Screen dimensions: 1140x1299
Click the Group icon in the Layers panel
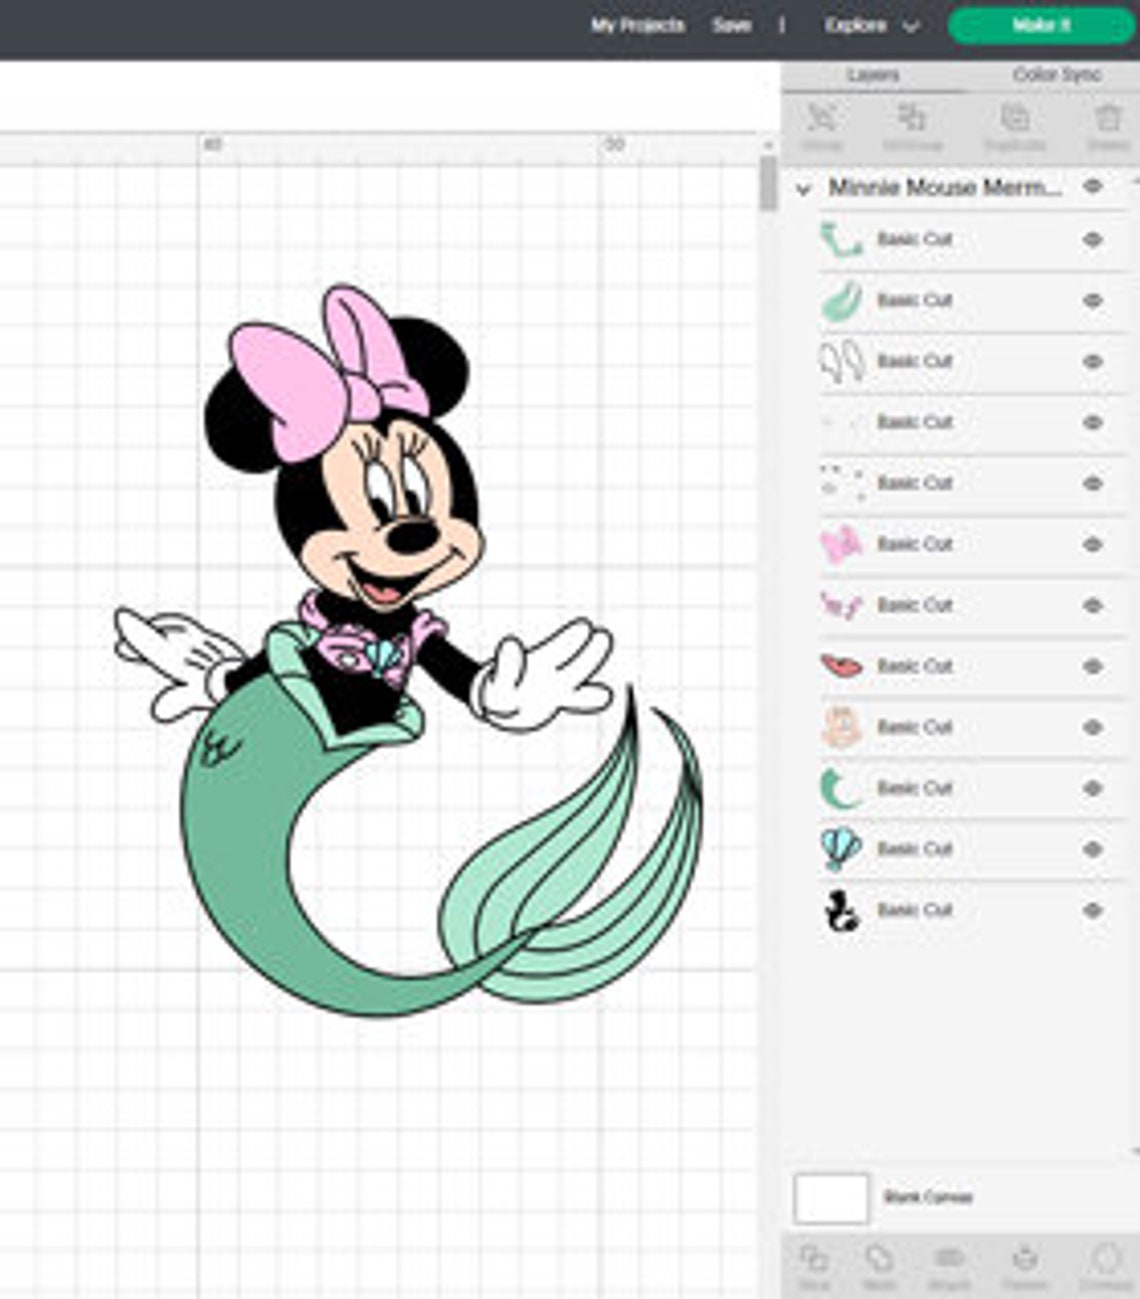[820, 120]
